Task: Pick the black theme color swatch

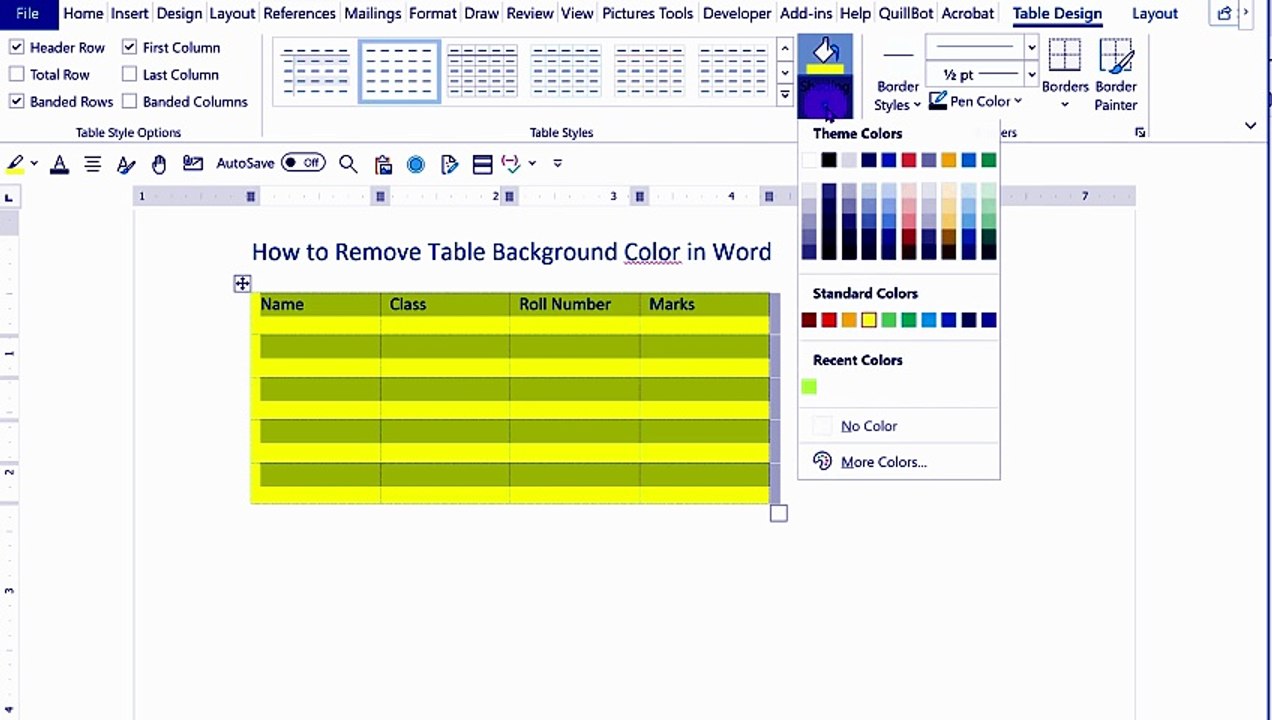Action: (x=829, y=160)
